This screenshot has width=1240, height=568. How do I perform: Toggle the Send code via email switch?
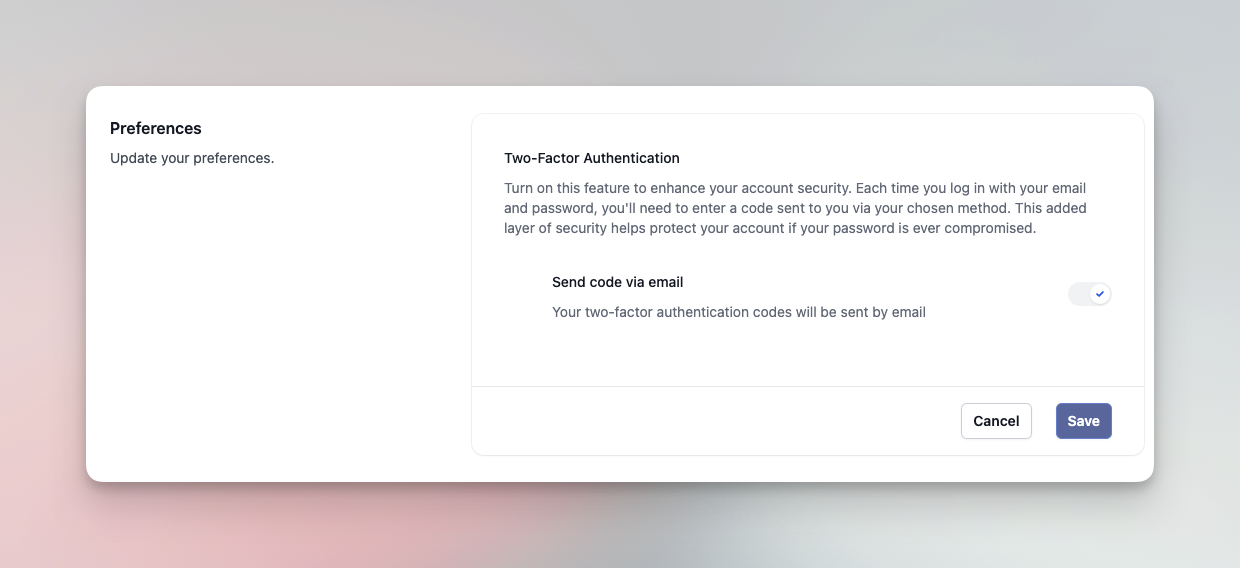[1089, 294]
